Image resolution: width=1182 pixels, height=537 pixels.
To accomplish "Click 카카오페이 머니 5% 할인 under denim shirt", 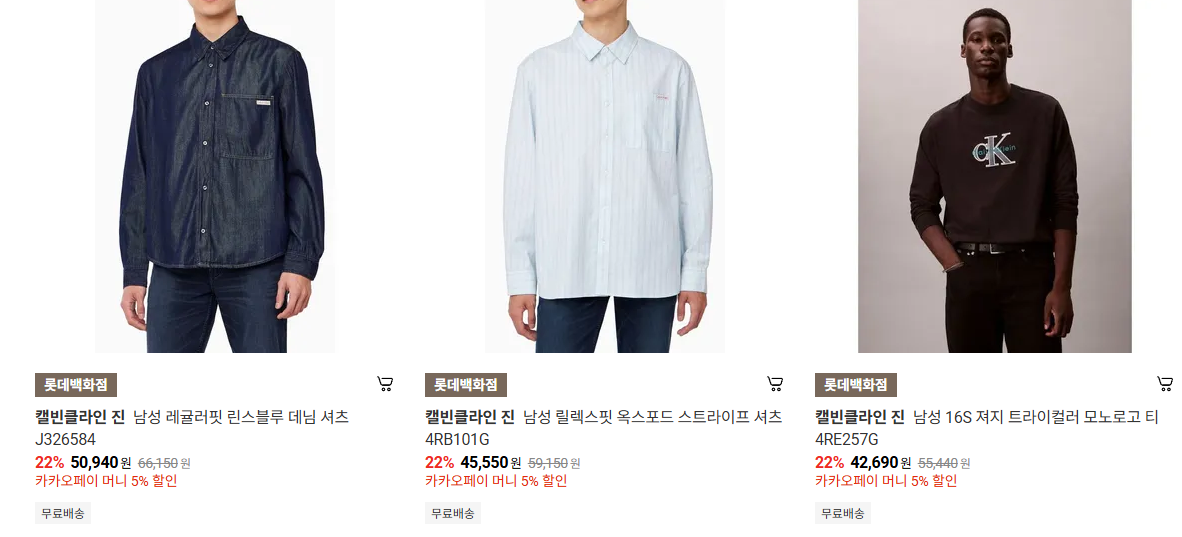I will 106,481.
